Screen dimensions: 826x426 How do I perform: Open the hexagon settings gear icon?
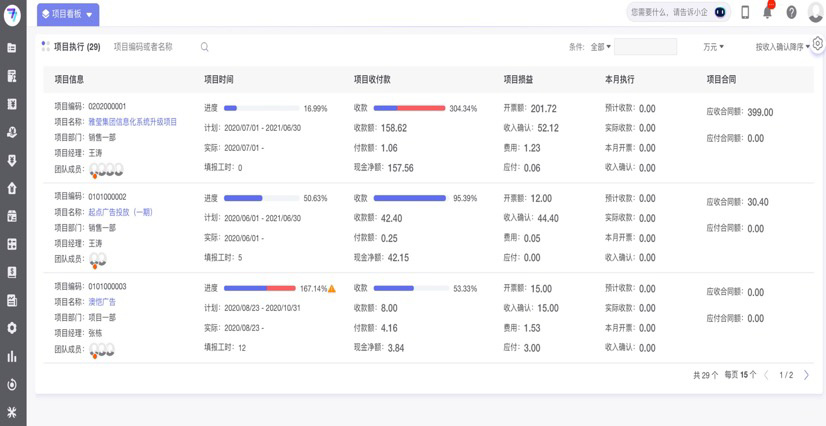pyautogui.click(x=817, y=44)
